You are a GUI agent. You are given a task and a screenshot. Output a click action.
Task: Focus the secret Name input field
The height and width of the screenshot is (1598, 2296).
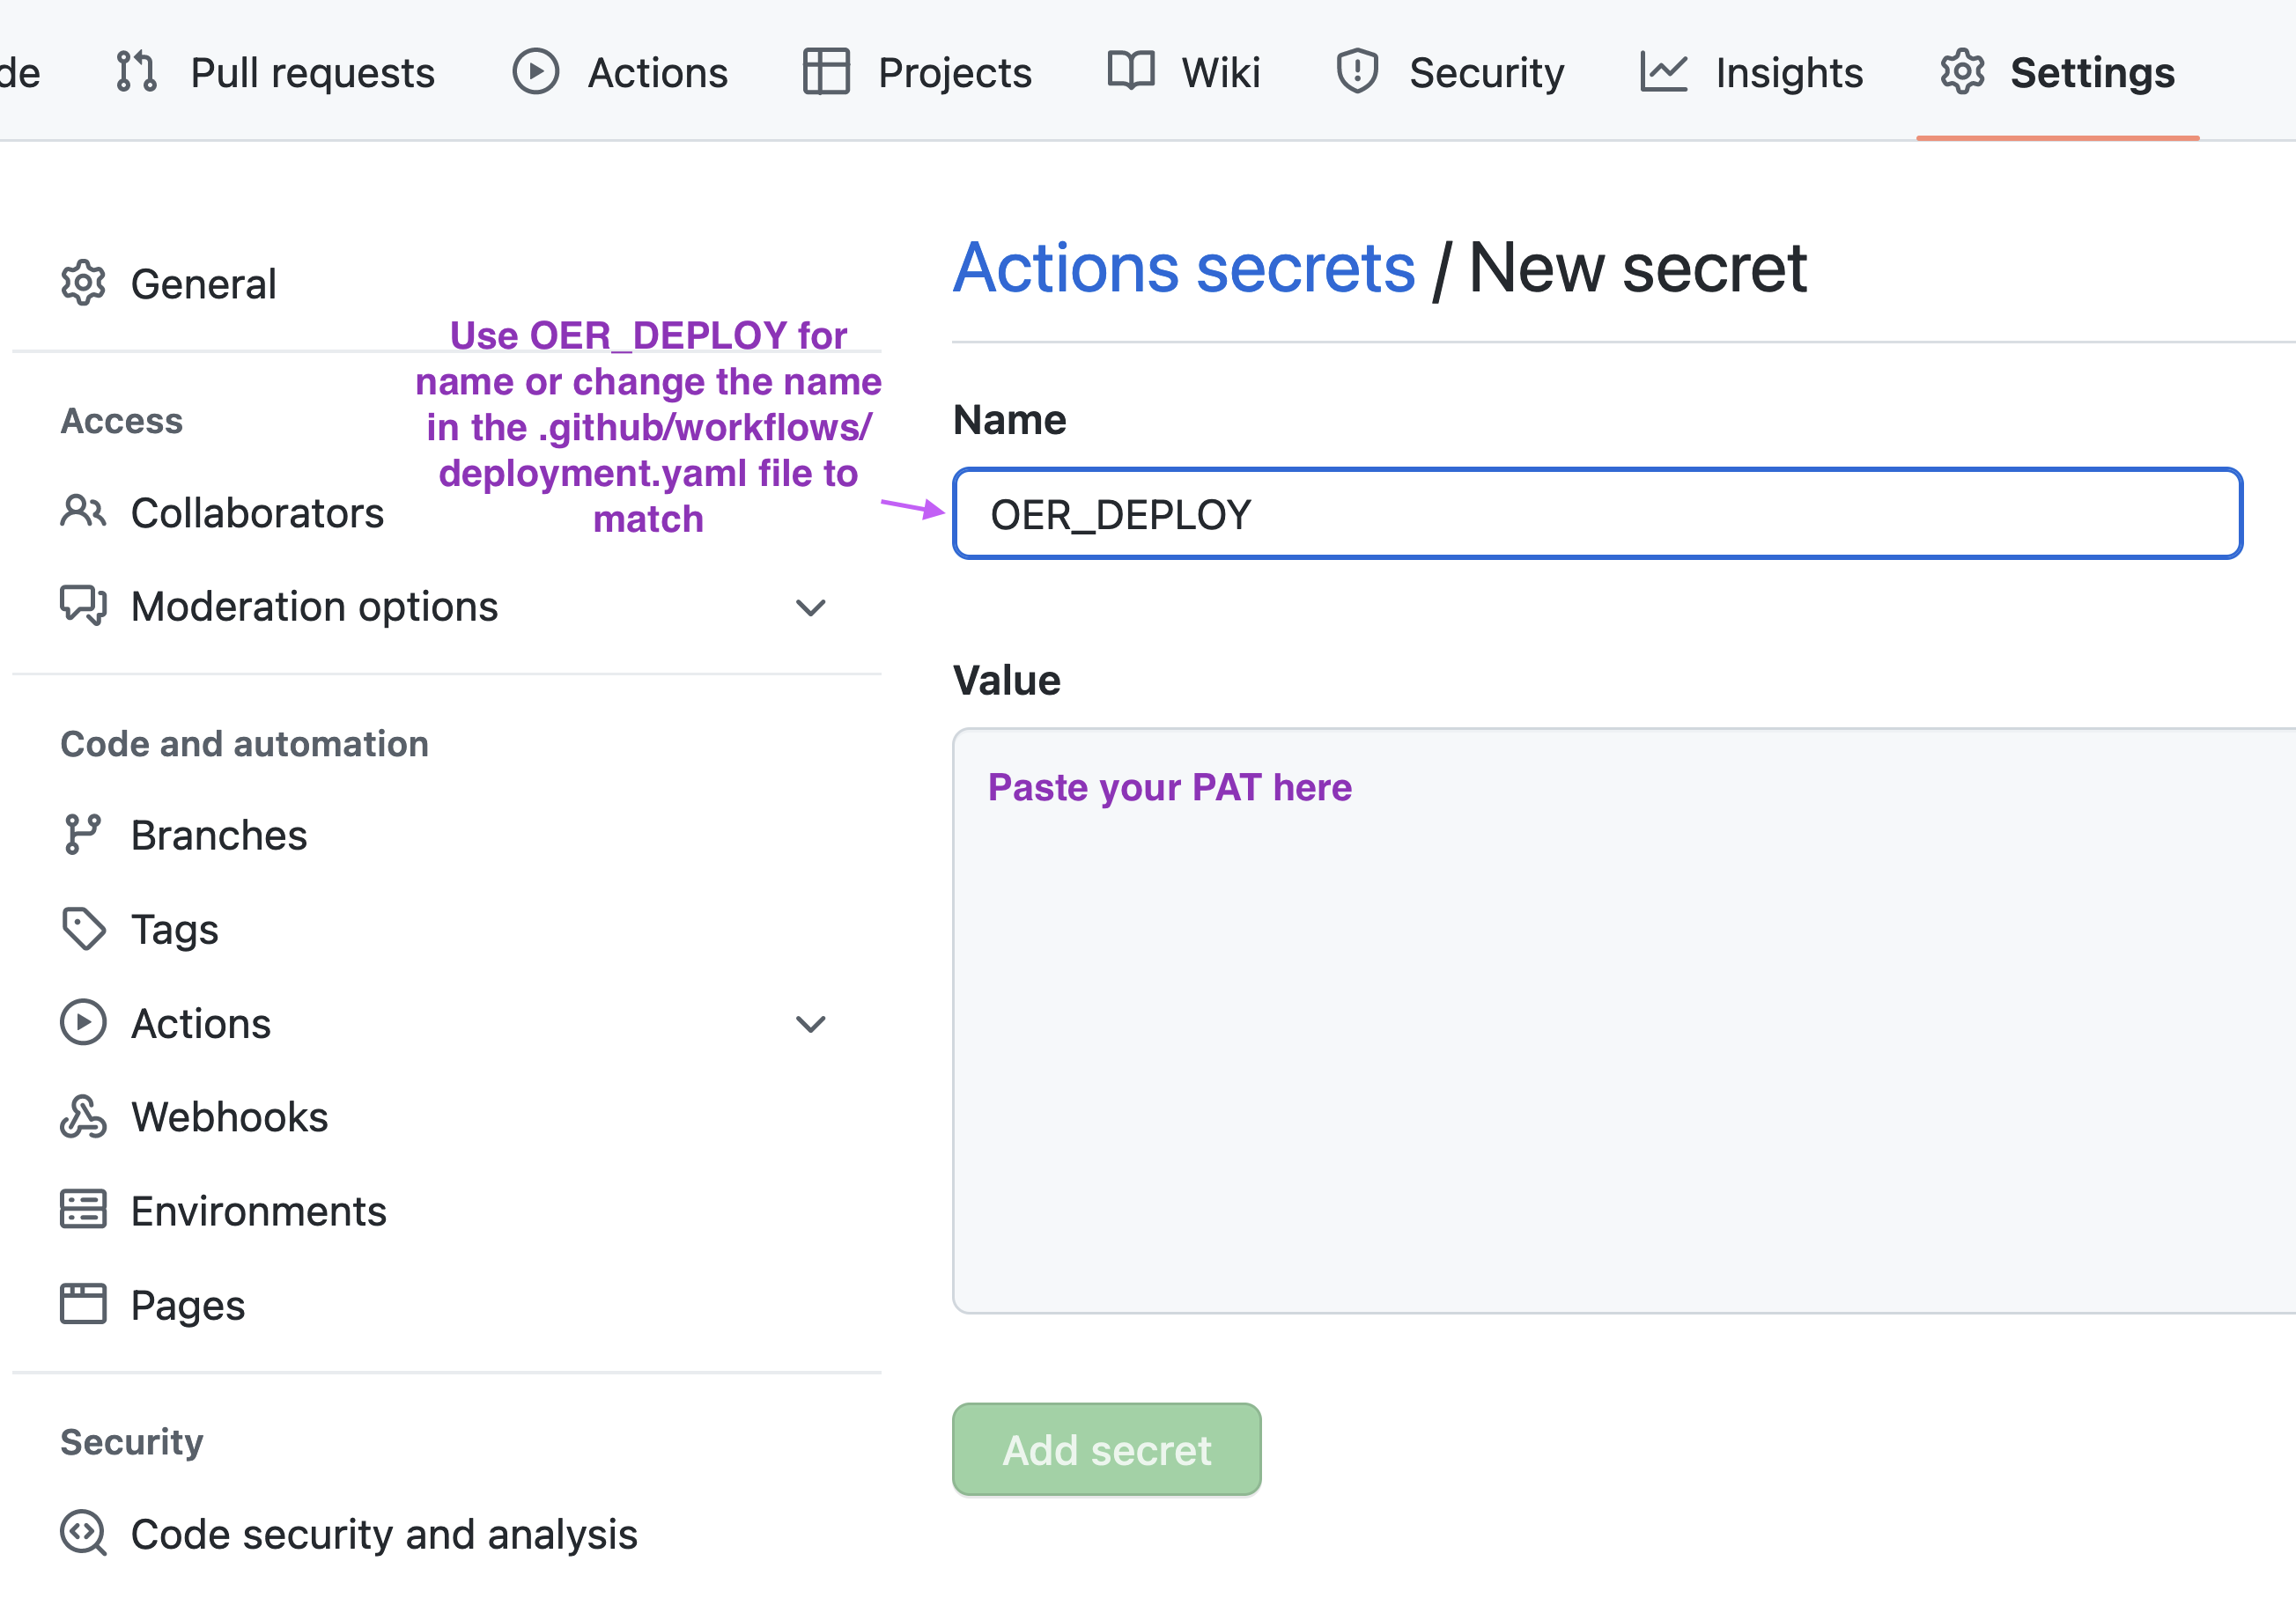(1596, 514)
